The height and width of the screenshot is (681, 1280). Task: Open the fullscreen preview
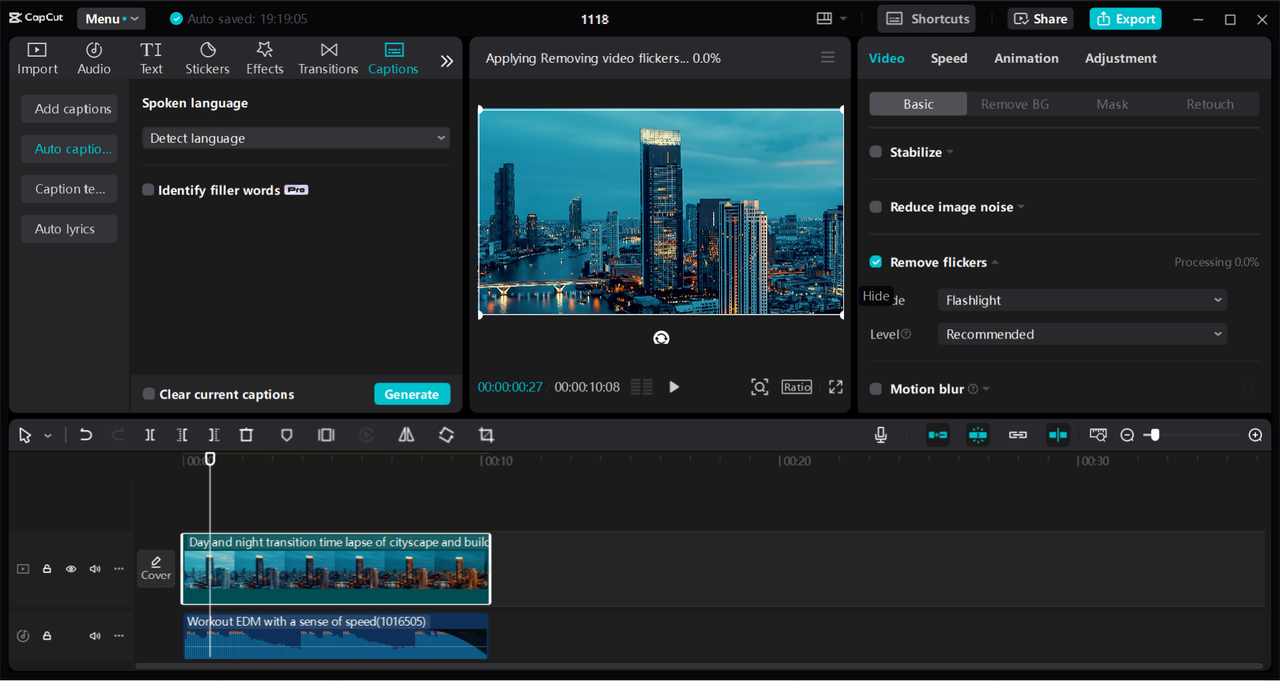pos(835,387)
